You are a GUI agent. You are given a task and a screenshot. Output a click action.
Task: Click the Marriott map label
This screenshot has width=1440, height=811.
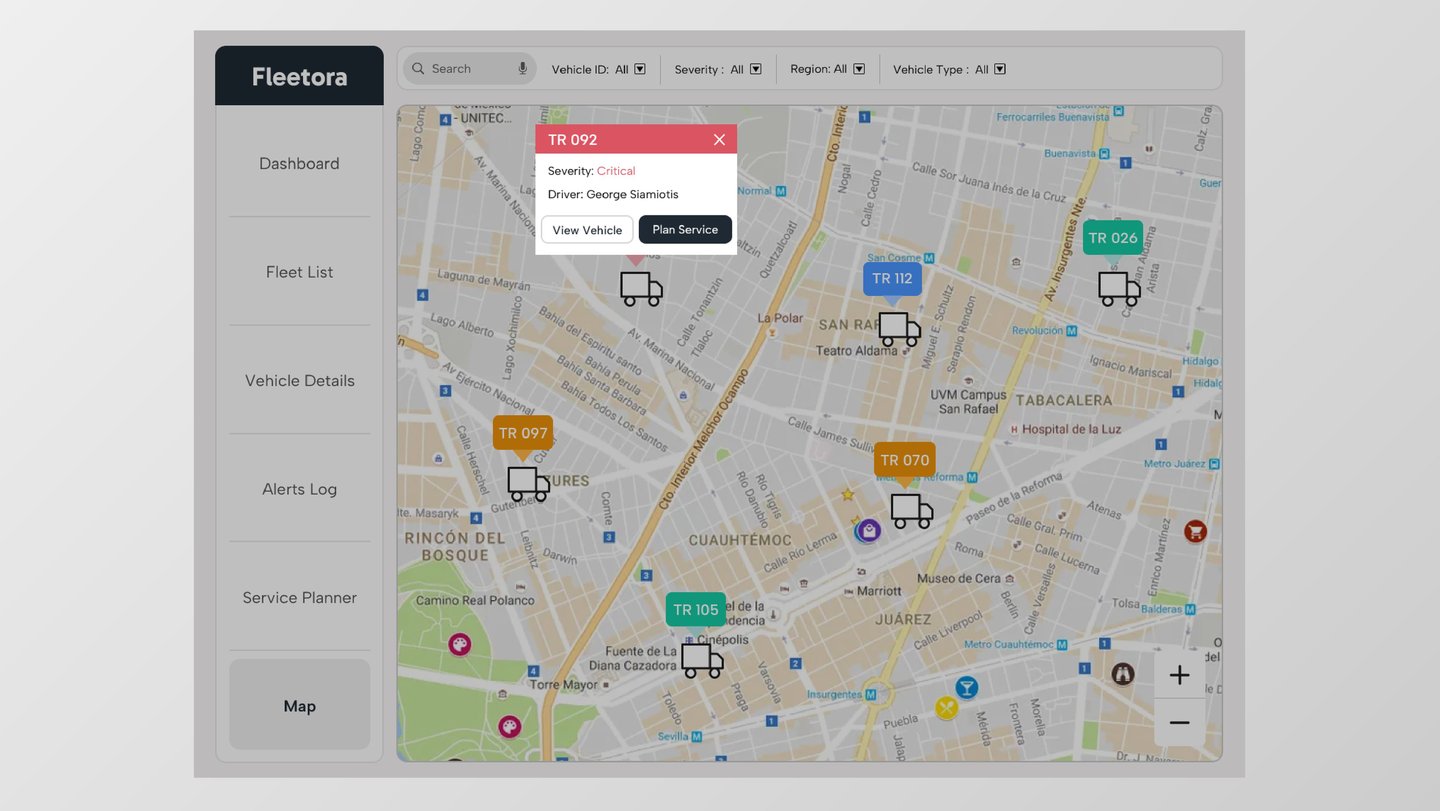pyautogui.click(x=879, y=591)
